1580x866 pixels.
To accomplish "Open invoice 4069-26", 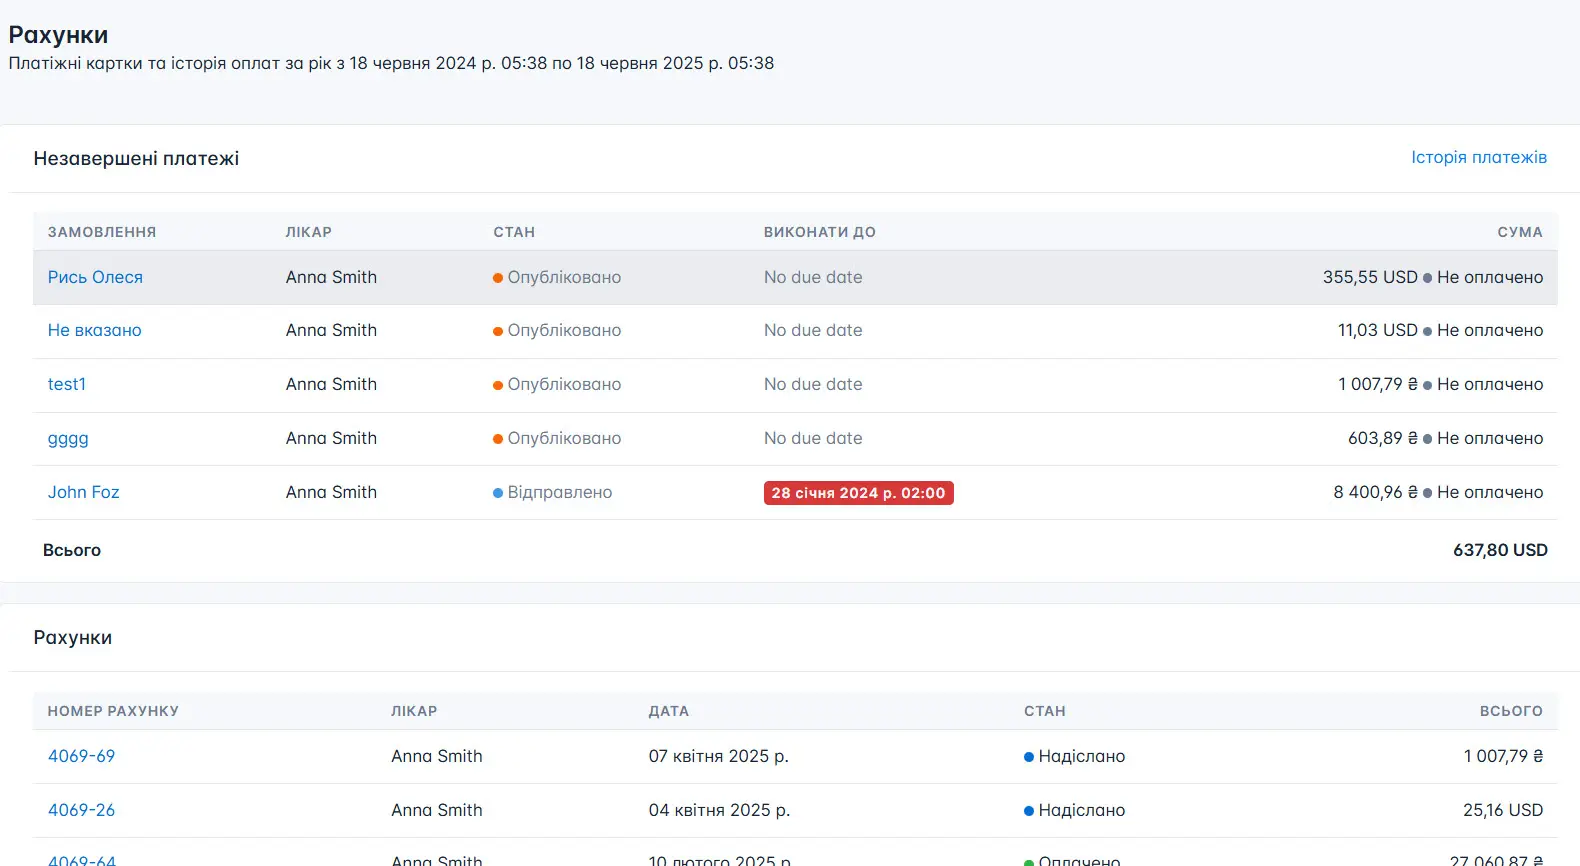I will [x=81, y=810].
